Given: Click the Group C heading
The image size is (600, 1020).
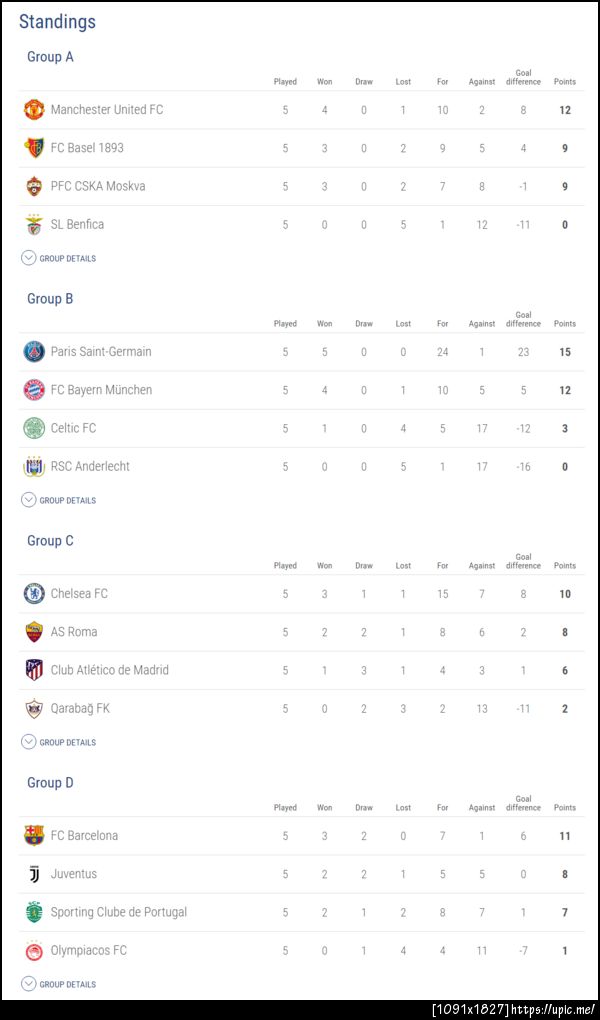Looking at the screenshot, I should [50, 541].
